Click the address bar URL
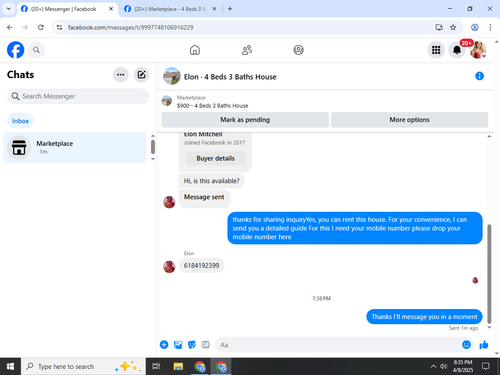This screenshot has width=500, height=375. click(x=130, y=28)
